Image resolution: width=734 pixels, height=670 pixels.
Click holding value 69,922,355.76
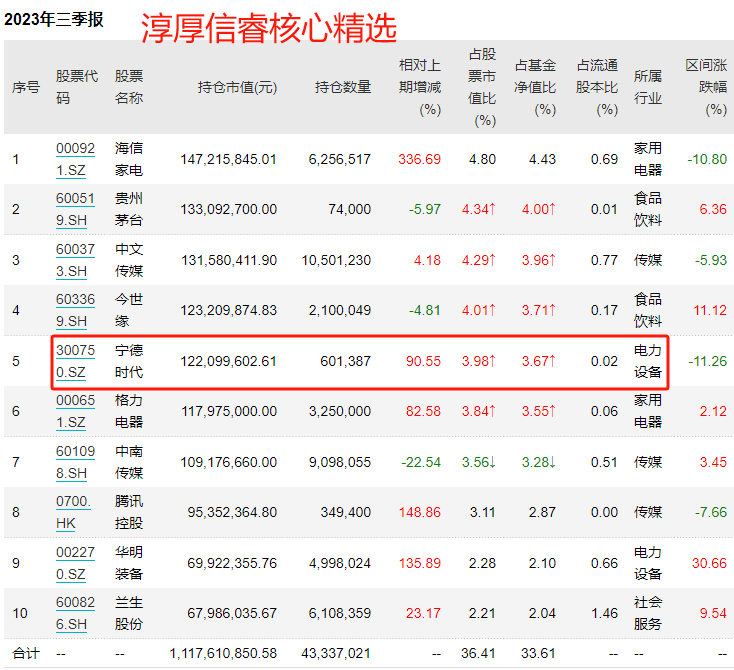click(x=232, y=563)
